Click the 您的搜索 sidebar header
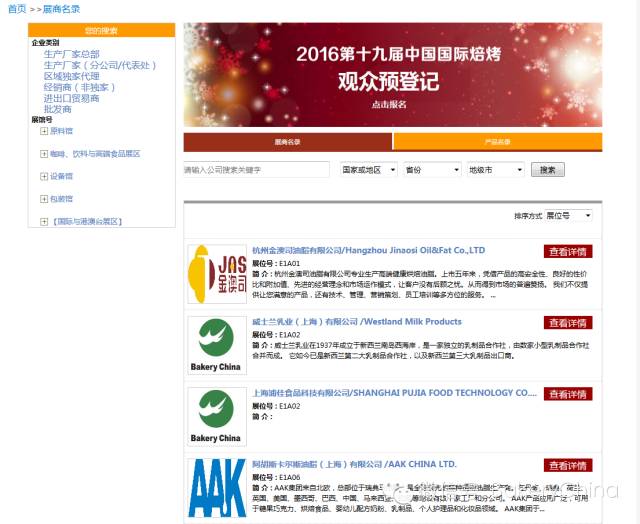This screenshot has height=524, width=640. (102, 30)
